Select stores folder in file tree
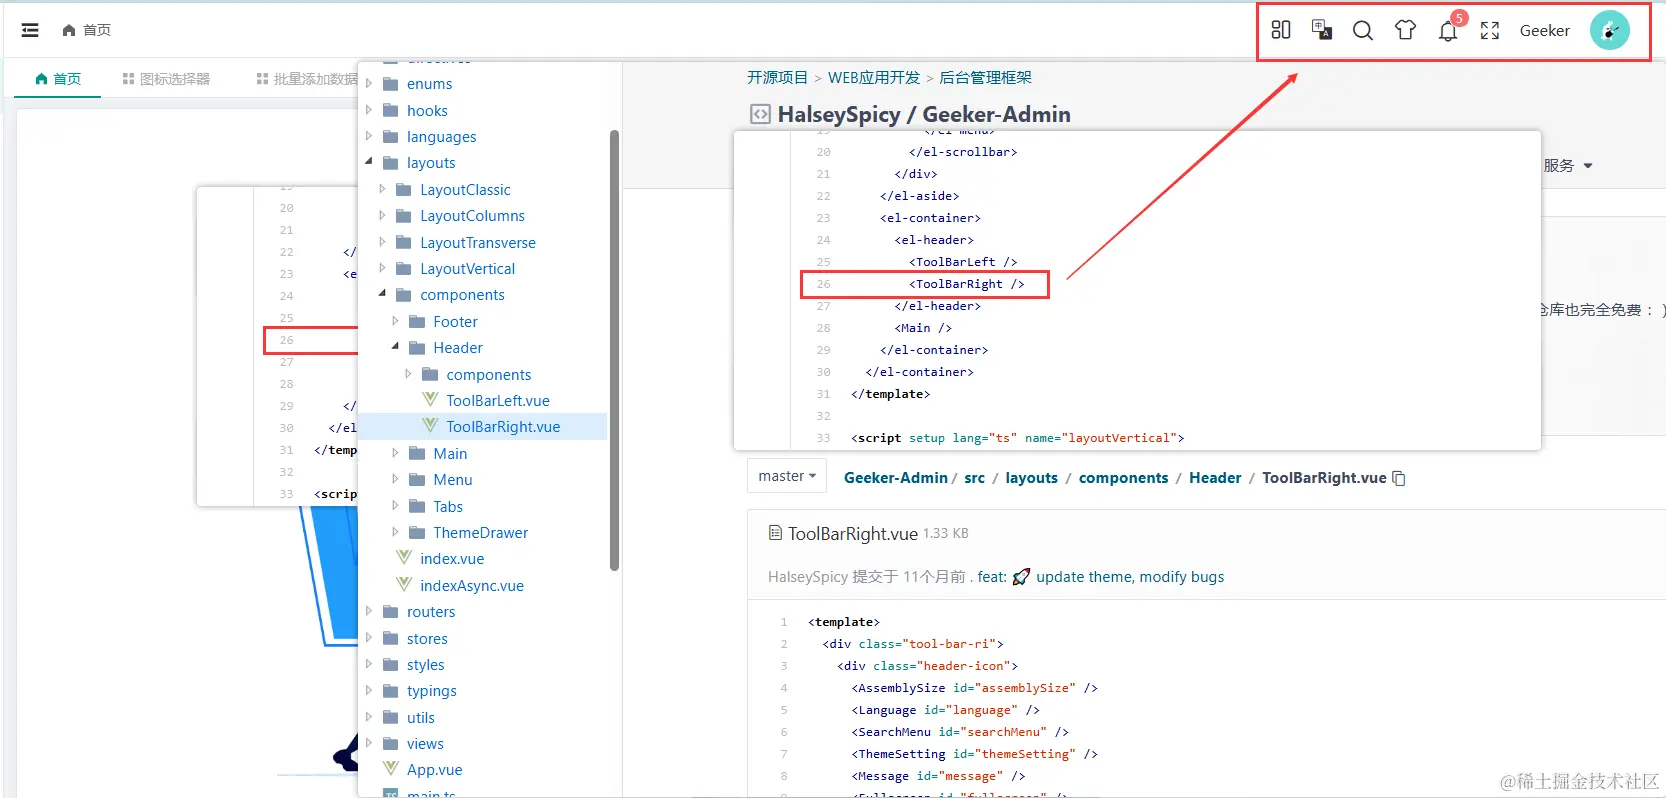This screenshot has height=798, width=1666. point(427,638)
